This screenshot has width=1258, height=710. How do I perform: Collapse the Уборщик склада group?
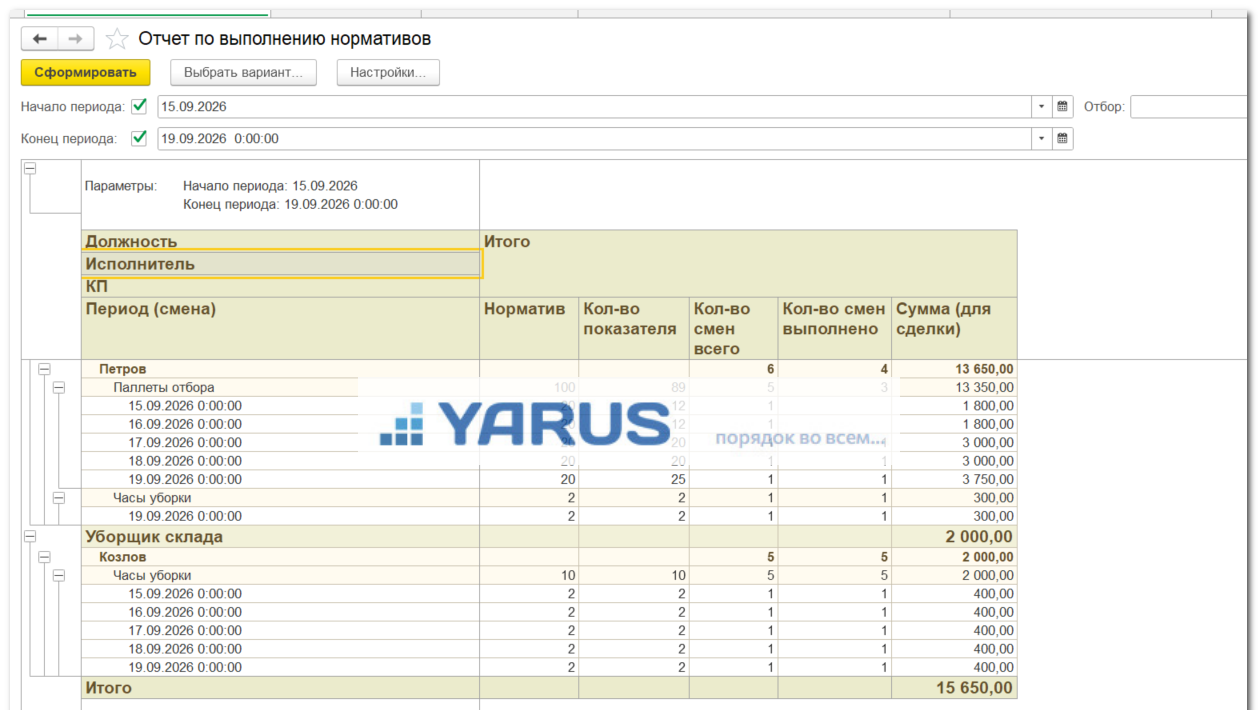pos(30,536)
